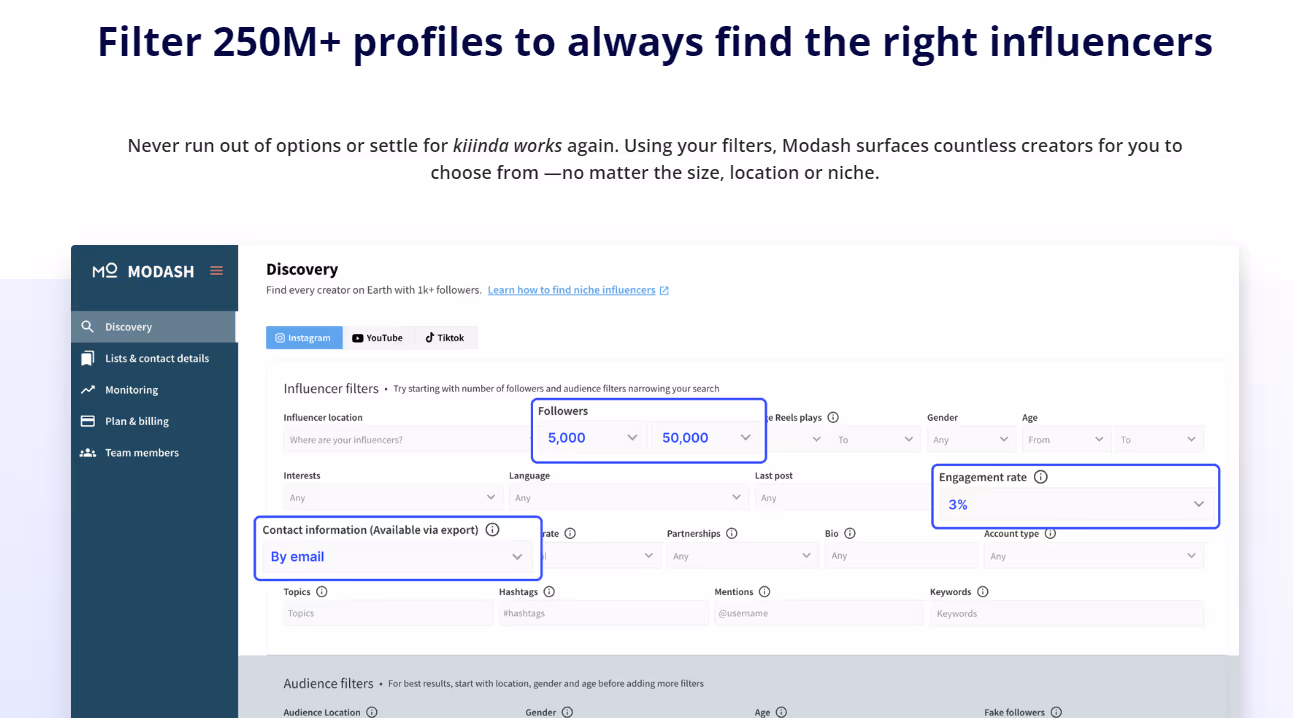Image resolution: width=1293 pixels, height=718 pixels.
Task: Open the Reels plays To dropdown
Action: point(876,439)
